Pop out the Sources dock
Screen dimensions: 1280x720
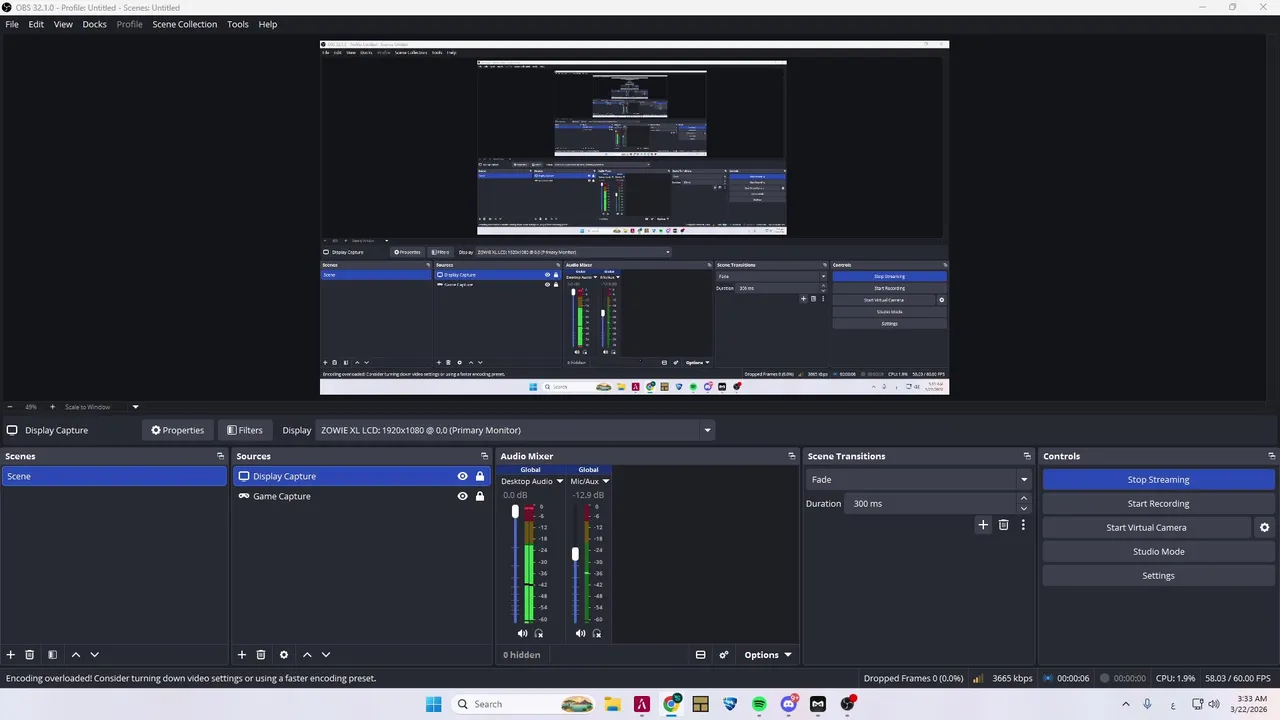click(485, 456)
